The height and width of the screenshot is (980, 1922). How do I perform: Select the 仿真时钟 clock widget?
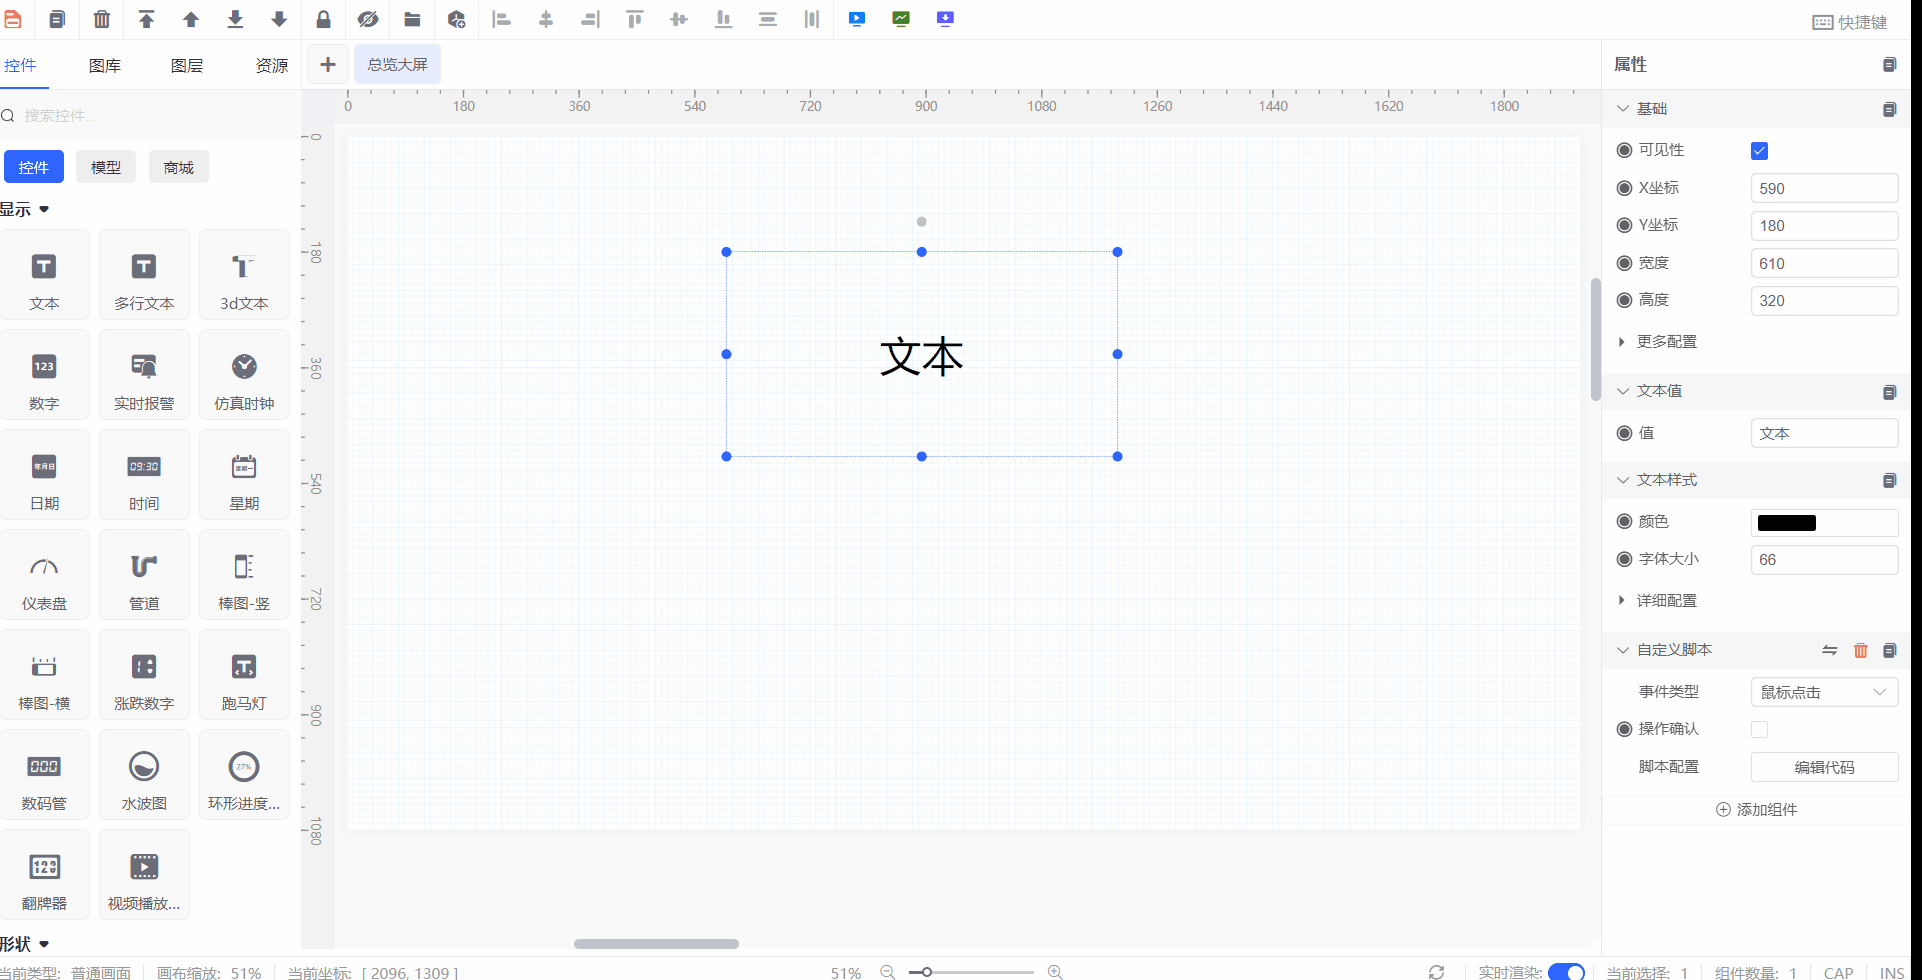244,376
